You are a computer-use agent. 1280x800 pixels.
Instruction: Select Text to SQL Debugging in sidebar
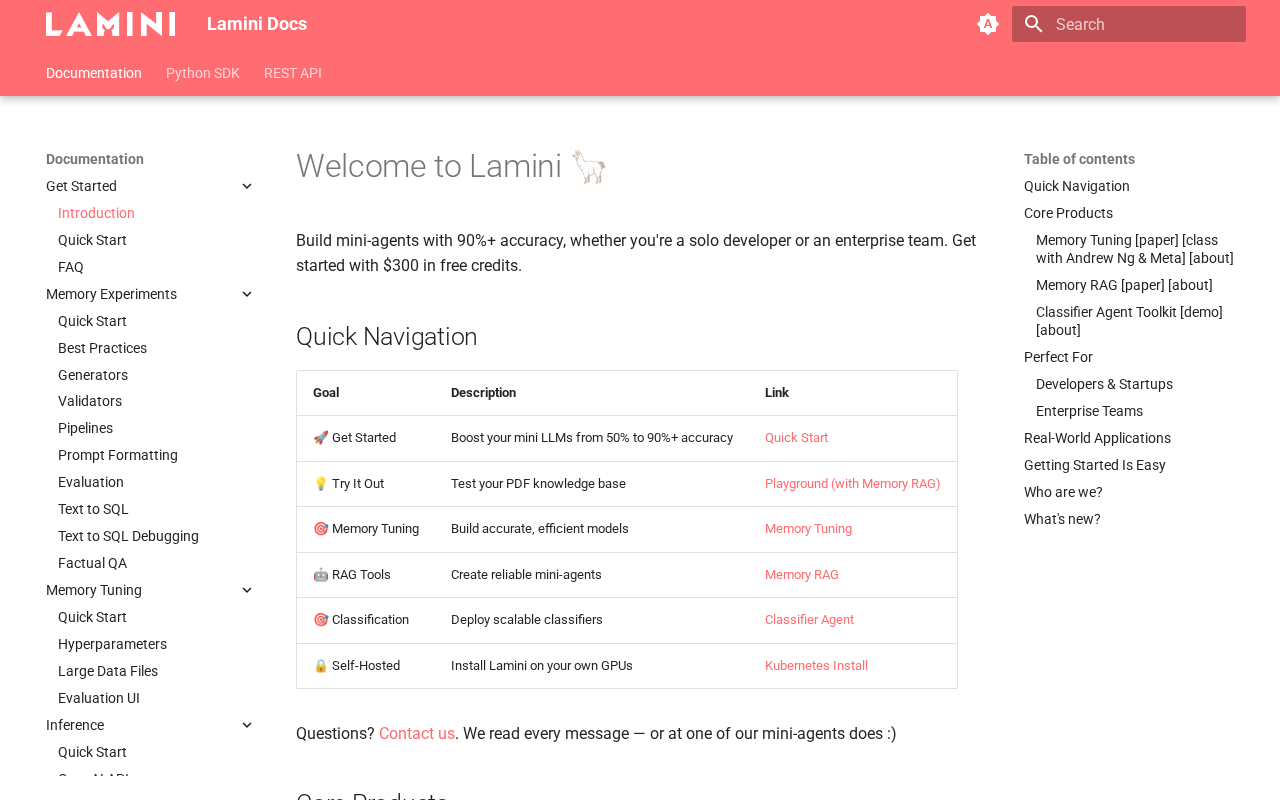coord(128,536)
